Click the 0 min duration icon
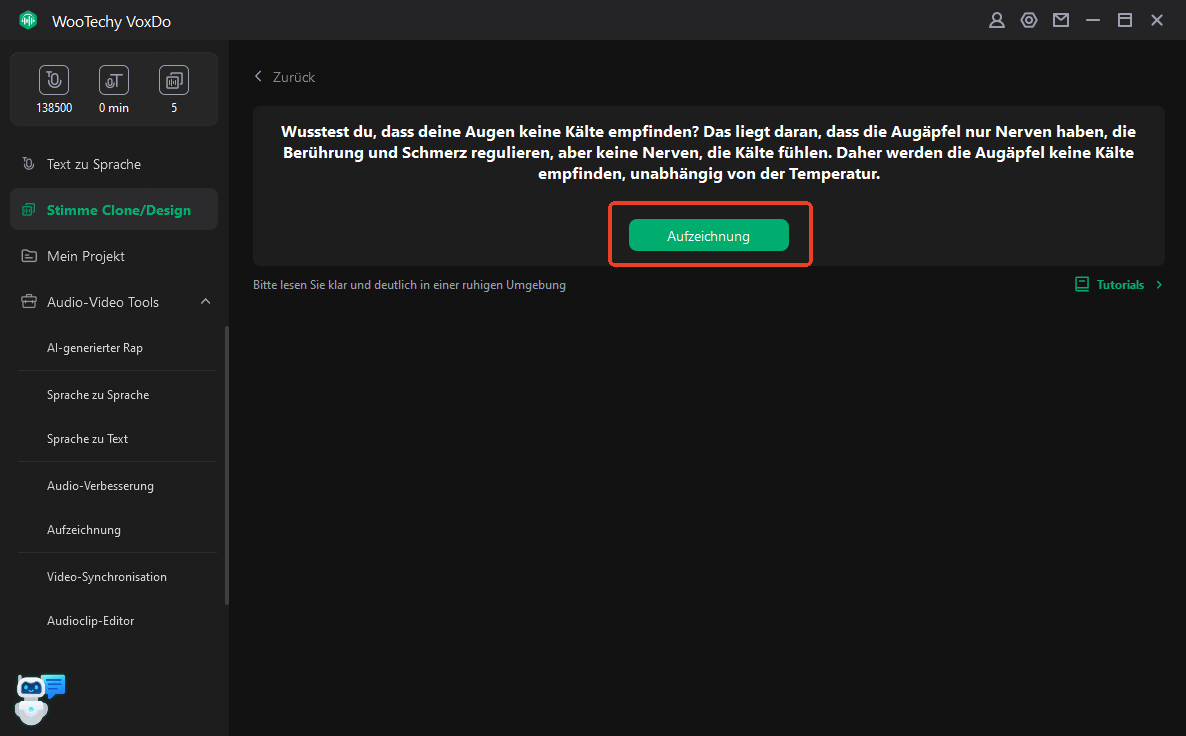Viewport: 1186px width, 736px height. [114, 81]
